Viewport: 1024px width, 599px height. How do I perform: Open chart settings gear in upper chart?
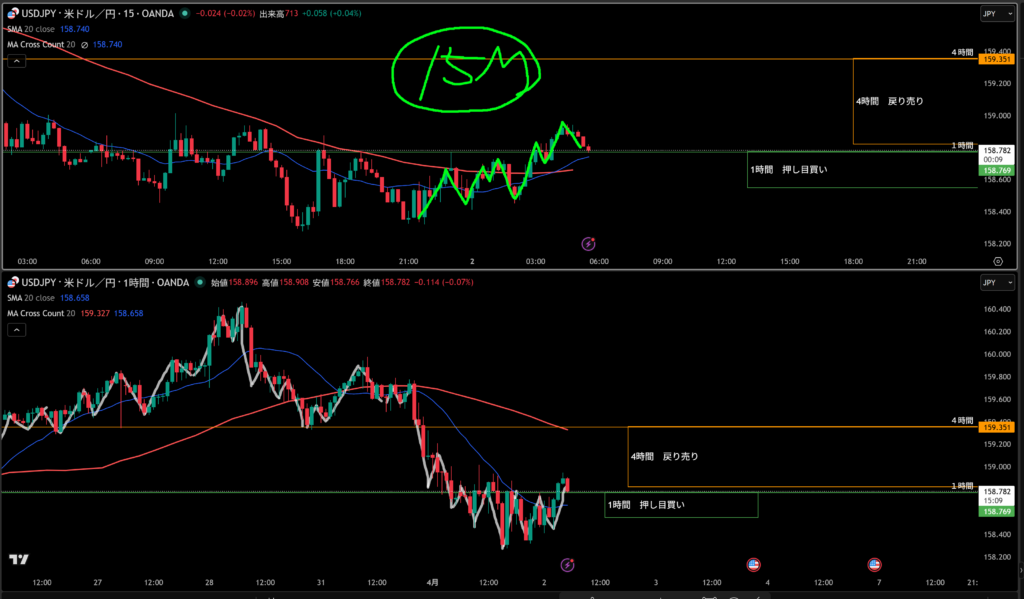[x=997, y=260]
